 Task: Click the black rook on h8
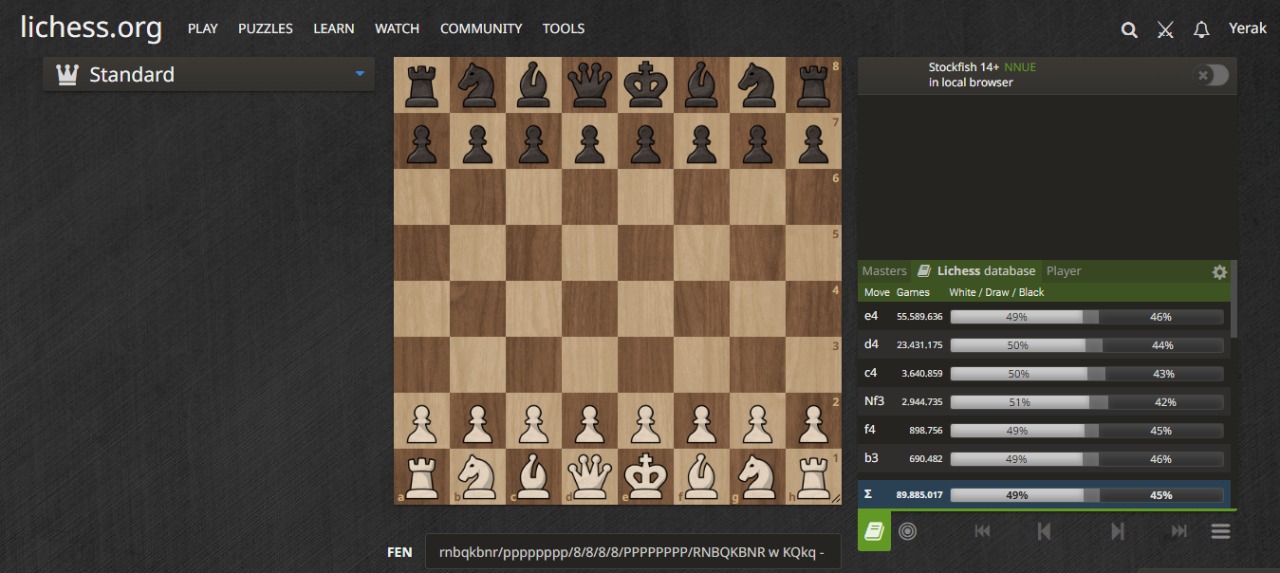[x=814, y=85]
